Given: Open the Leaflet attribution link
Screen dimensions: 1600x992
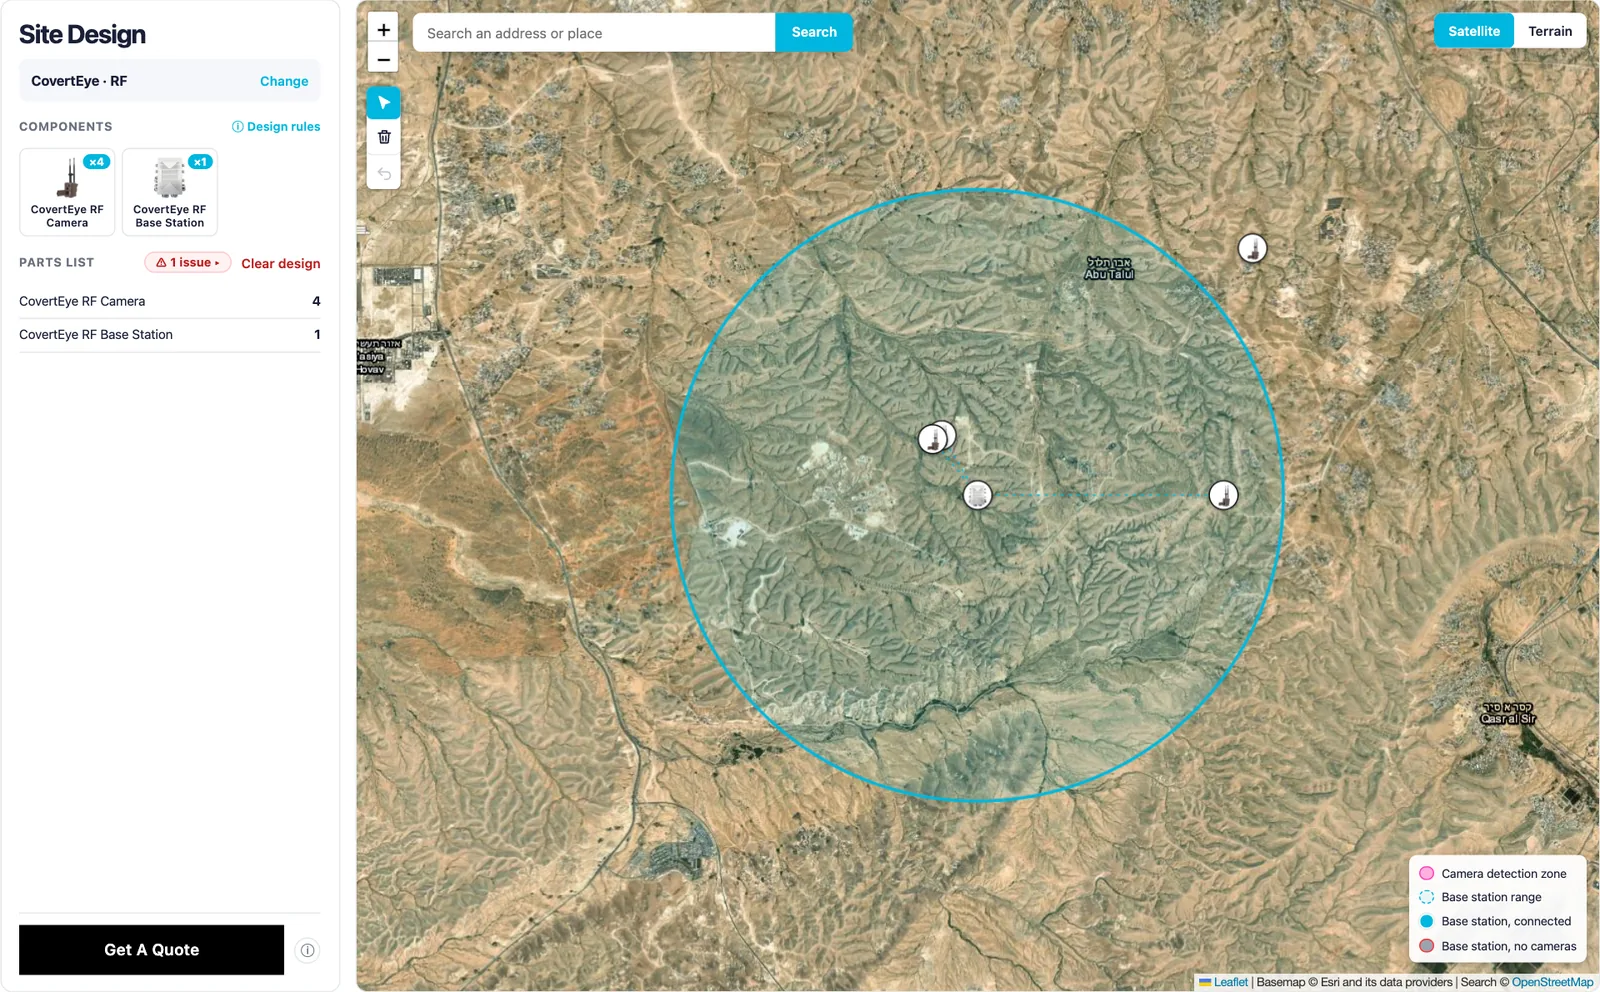Looking at the screenshot, I should click(1231, 982).
